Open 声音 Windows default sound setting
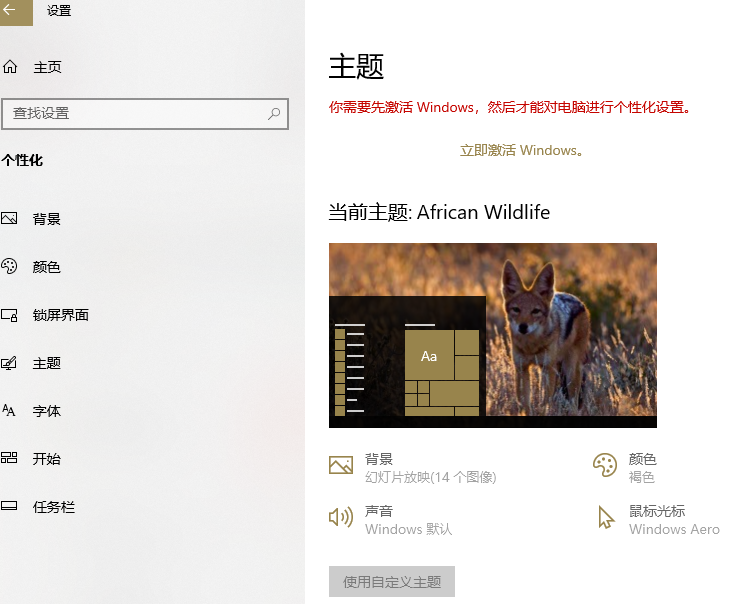The width and height of the screenshot is (736, 604). click(408, 519)
